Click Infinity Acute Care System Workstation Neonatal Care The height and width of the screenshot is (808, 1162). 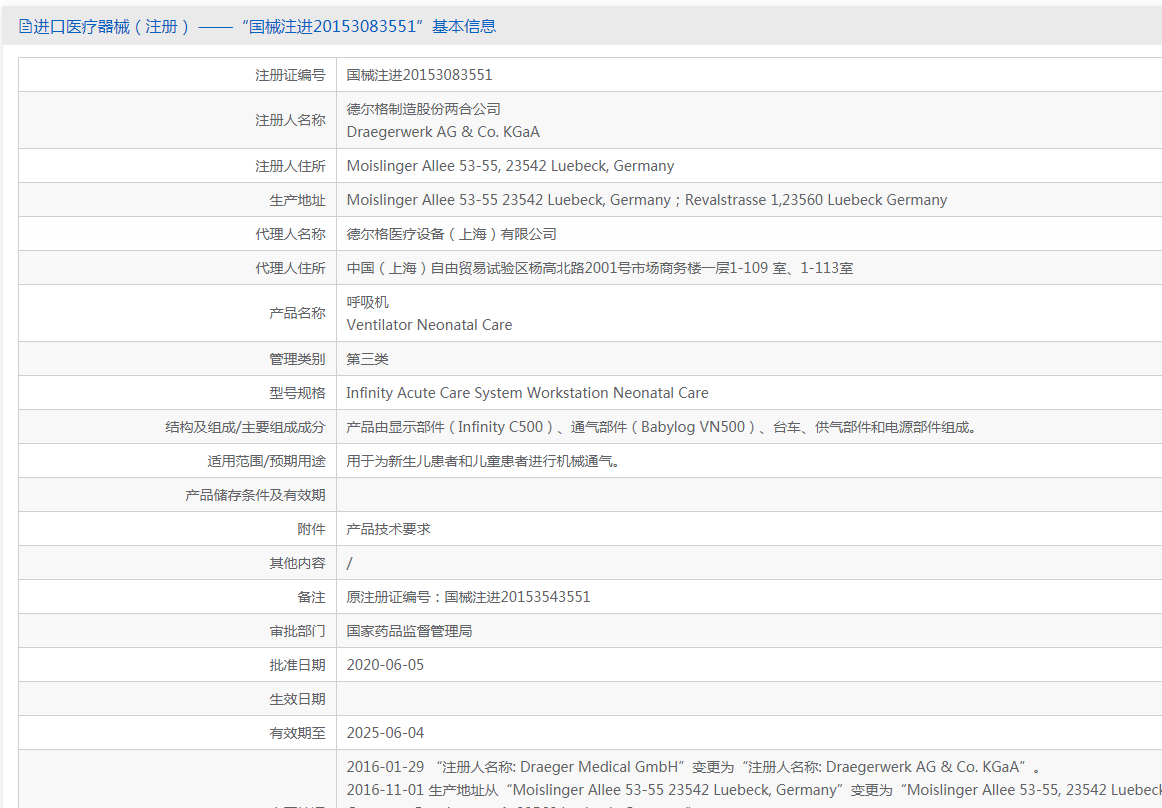528,394
